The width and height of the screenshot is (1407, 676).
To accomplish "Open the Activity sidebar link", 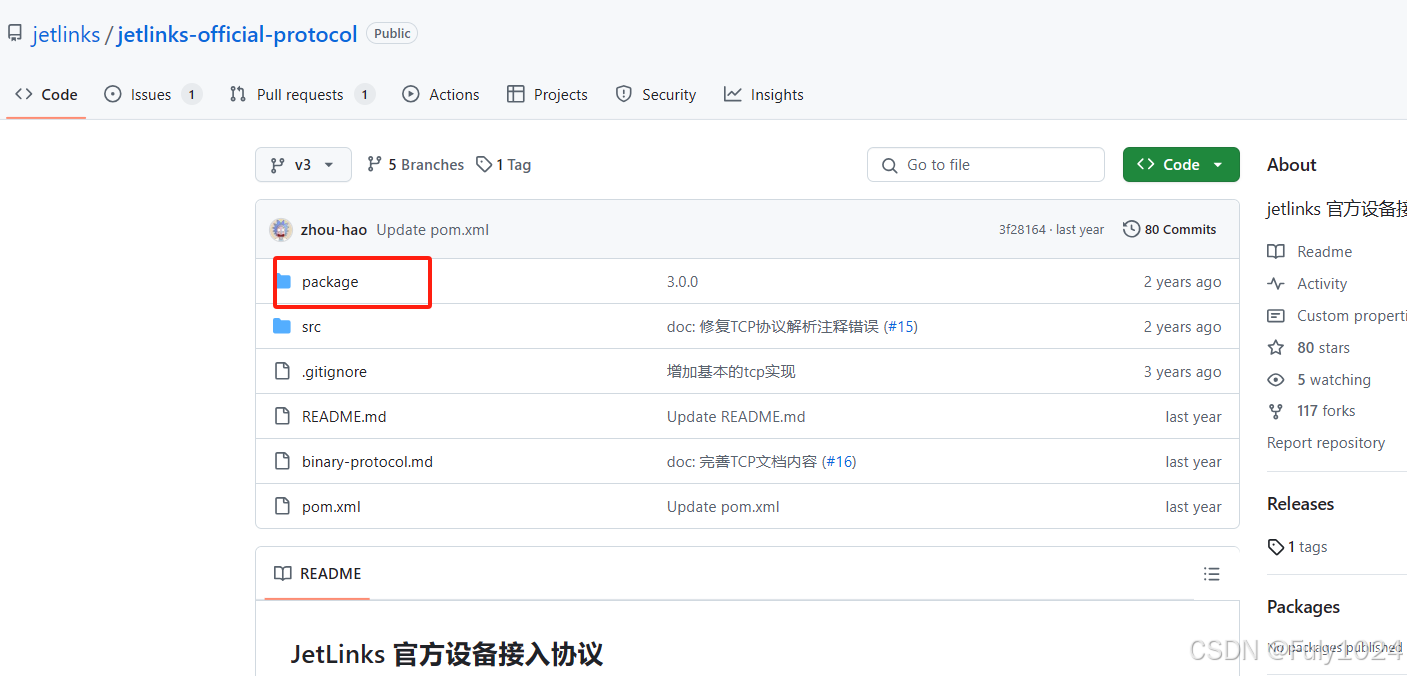I will 1322,284.
